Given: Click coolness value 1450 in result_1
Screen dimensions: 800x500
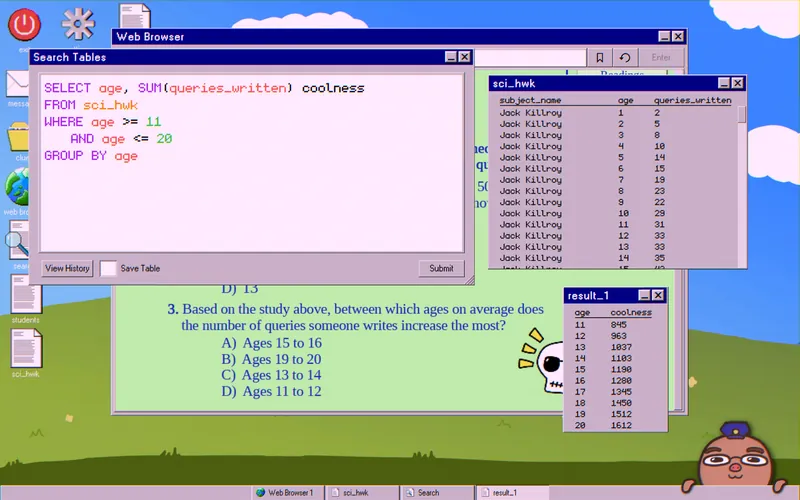Looking at the screenshot, I should [621, 403].
